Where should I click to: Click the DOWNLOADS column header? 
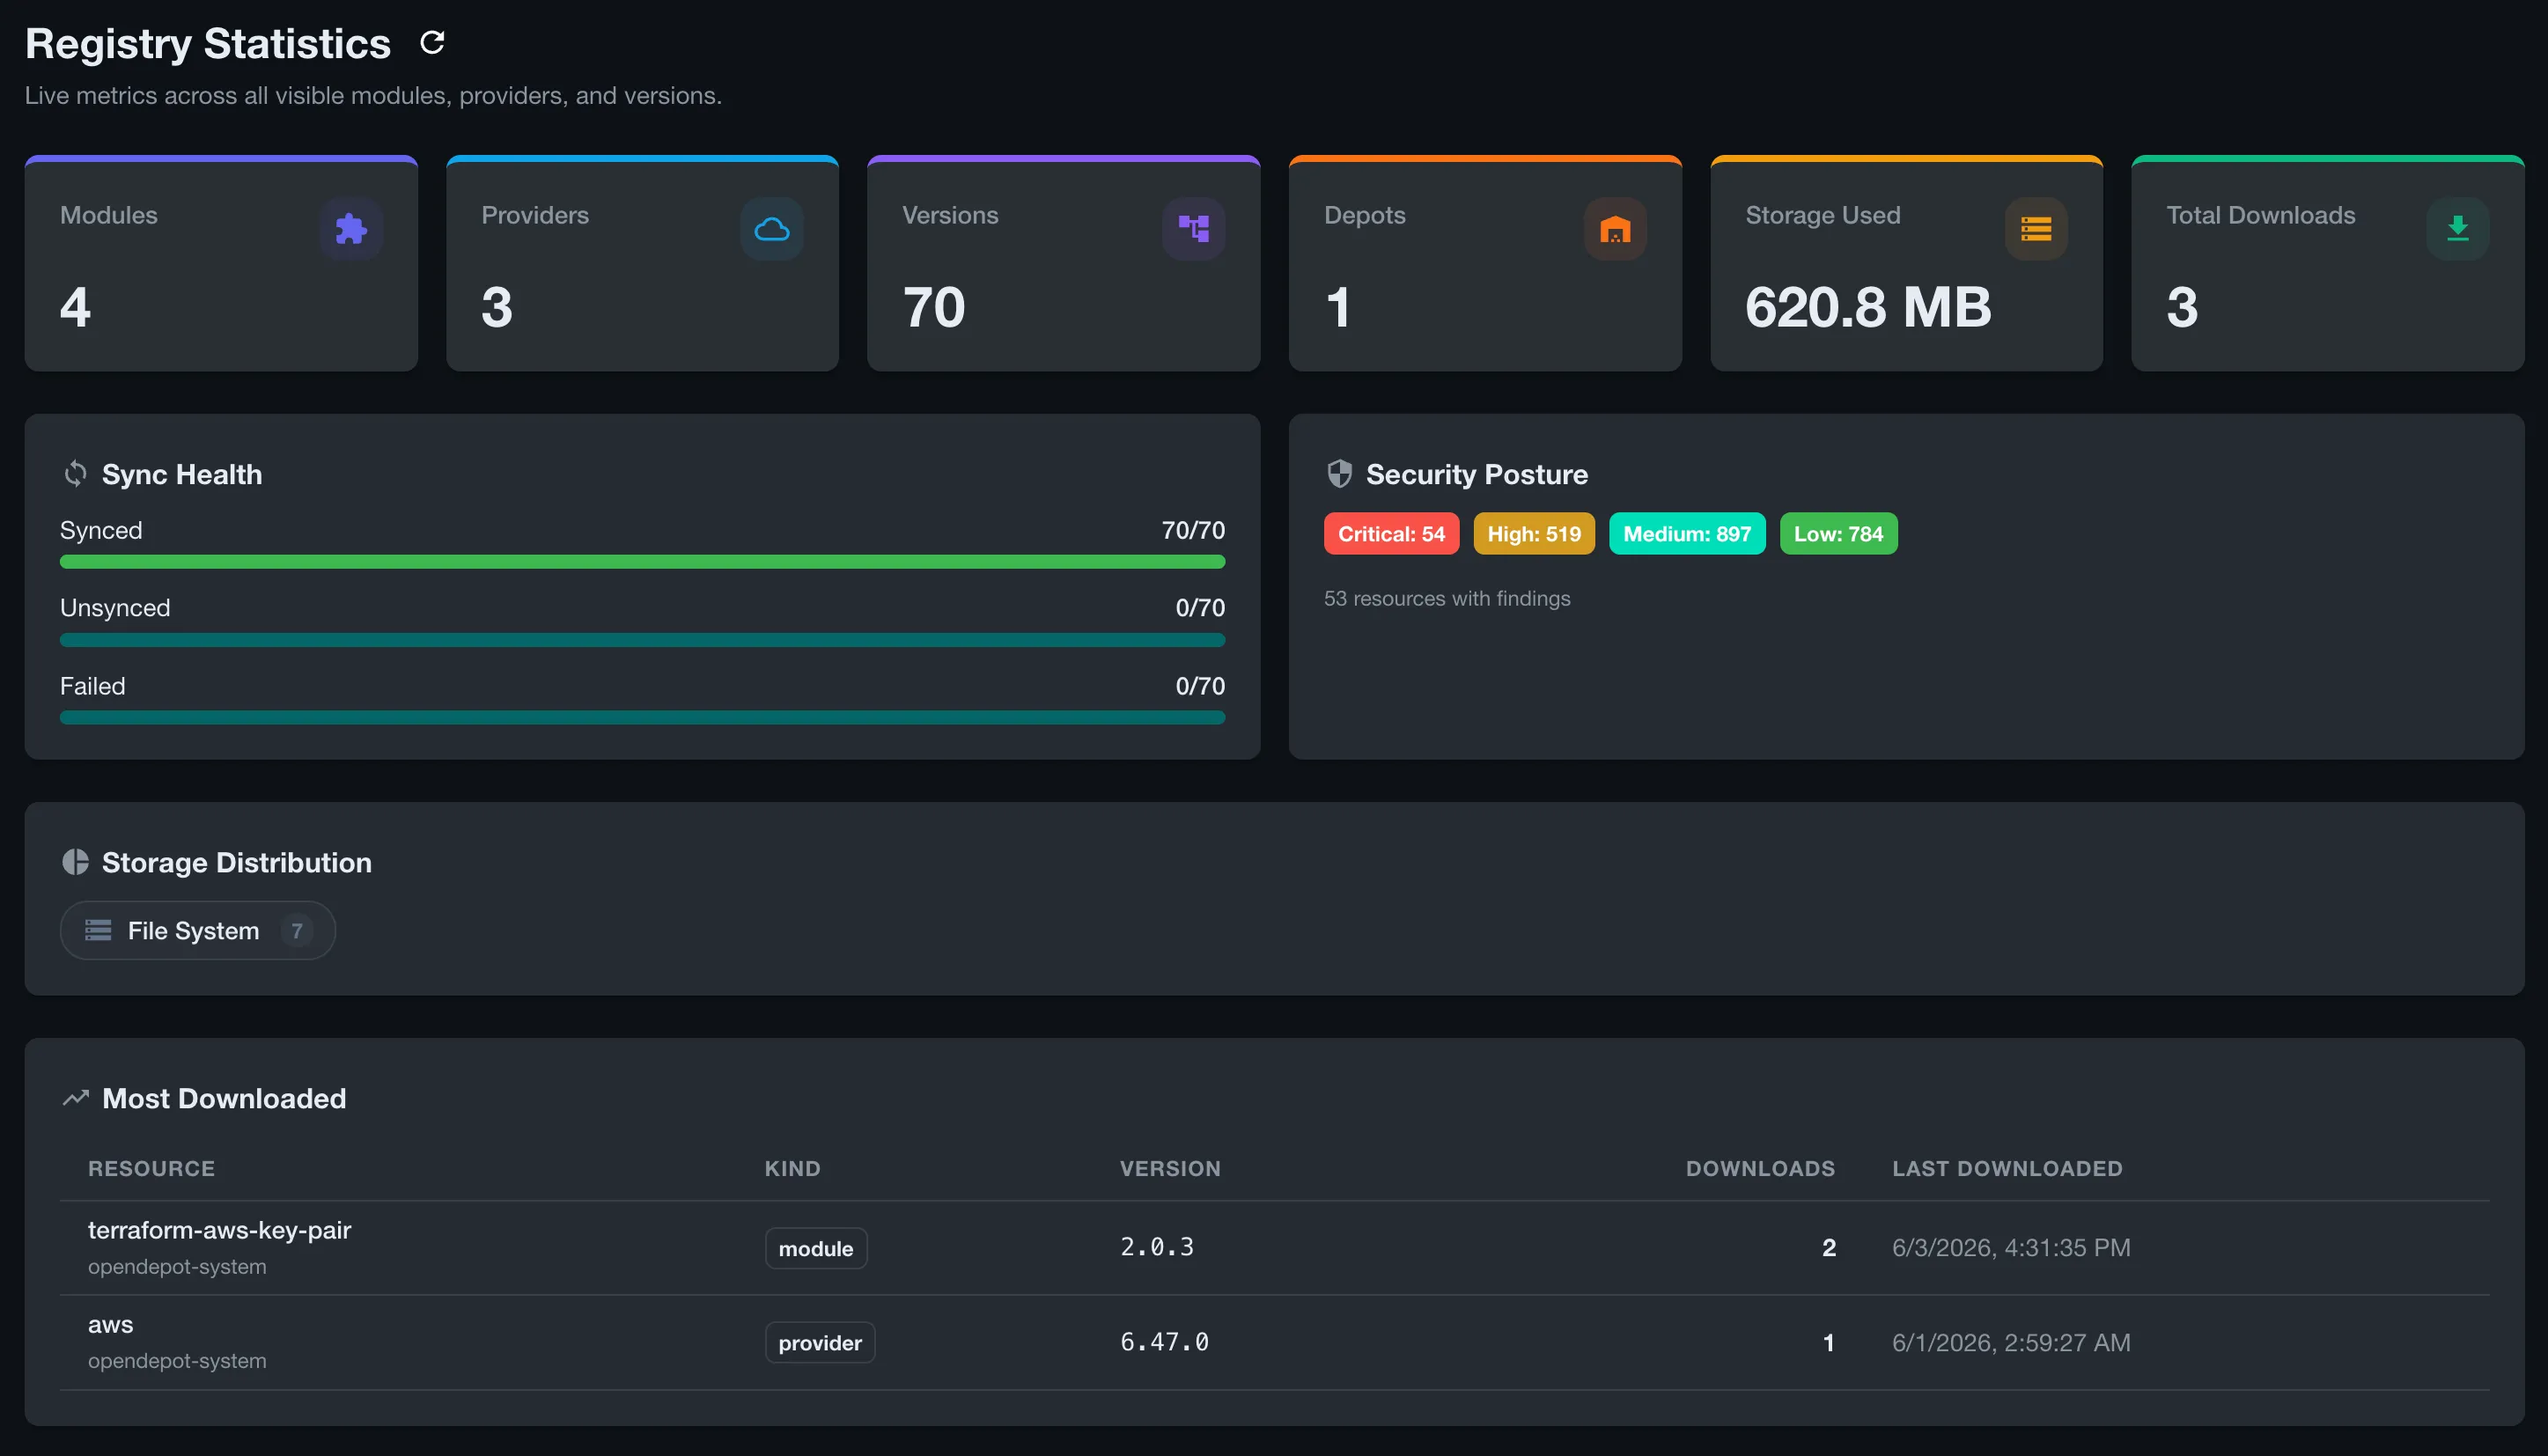coord(1760,1168)
